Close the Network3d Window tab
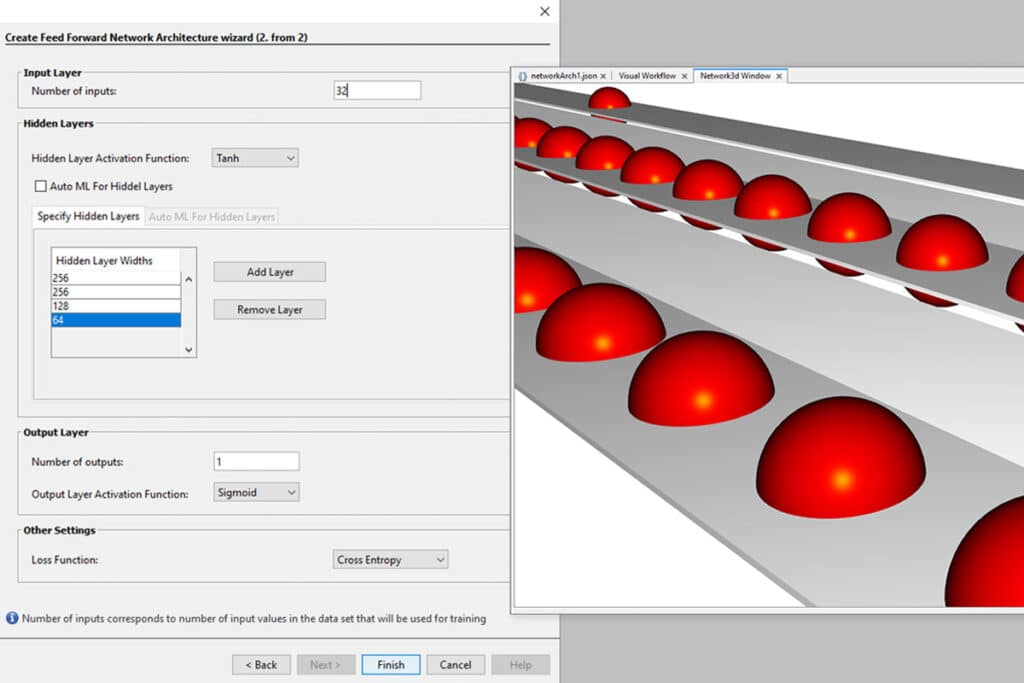Screen dimensions: 1024x683 [780, 76]
